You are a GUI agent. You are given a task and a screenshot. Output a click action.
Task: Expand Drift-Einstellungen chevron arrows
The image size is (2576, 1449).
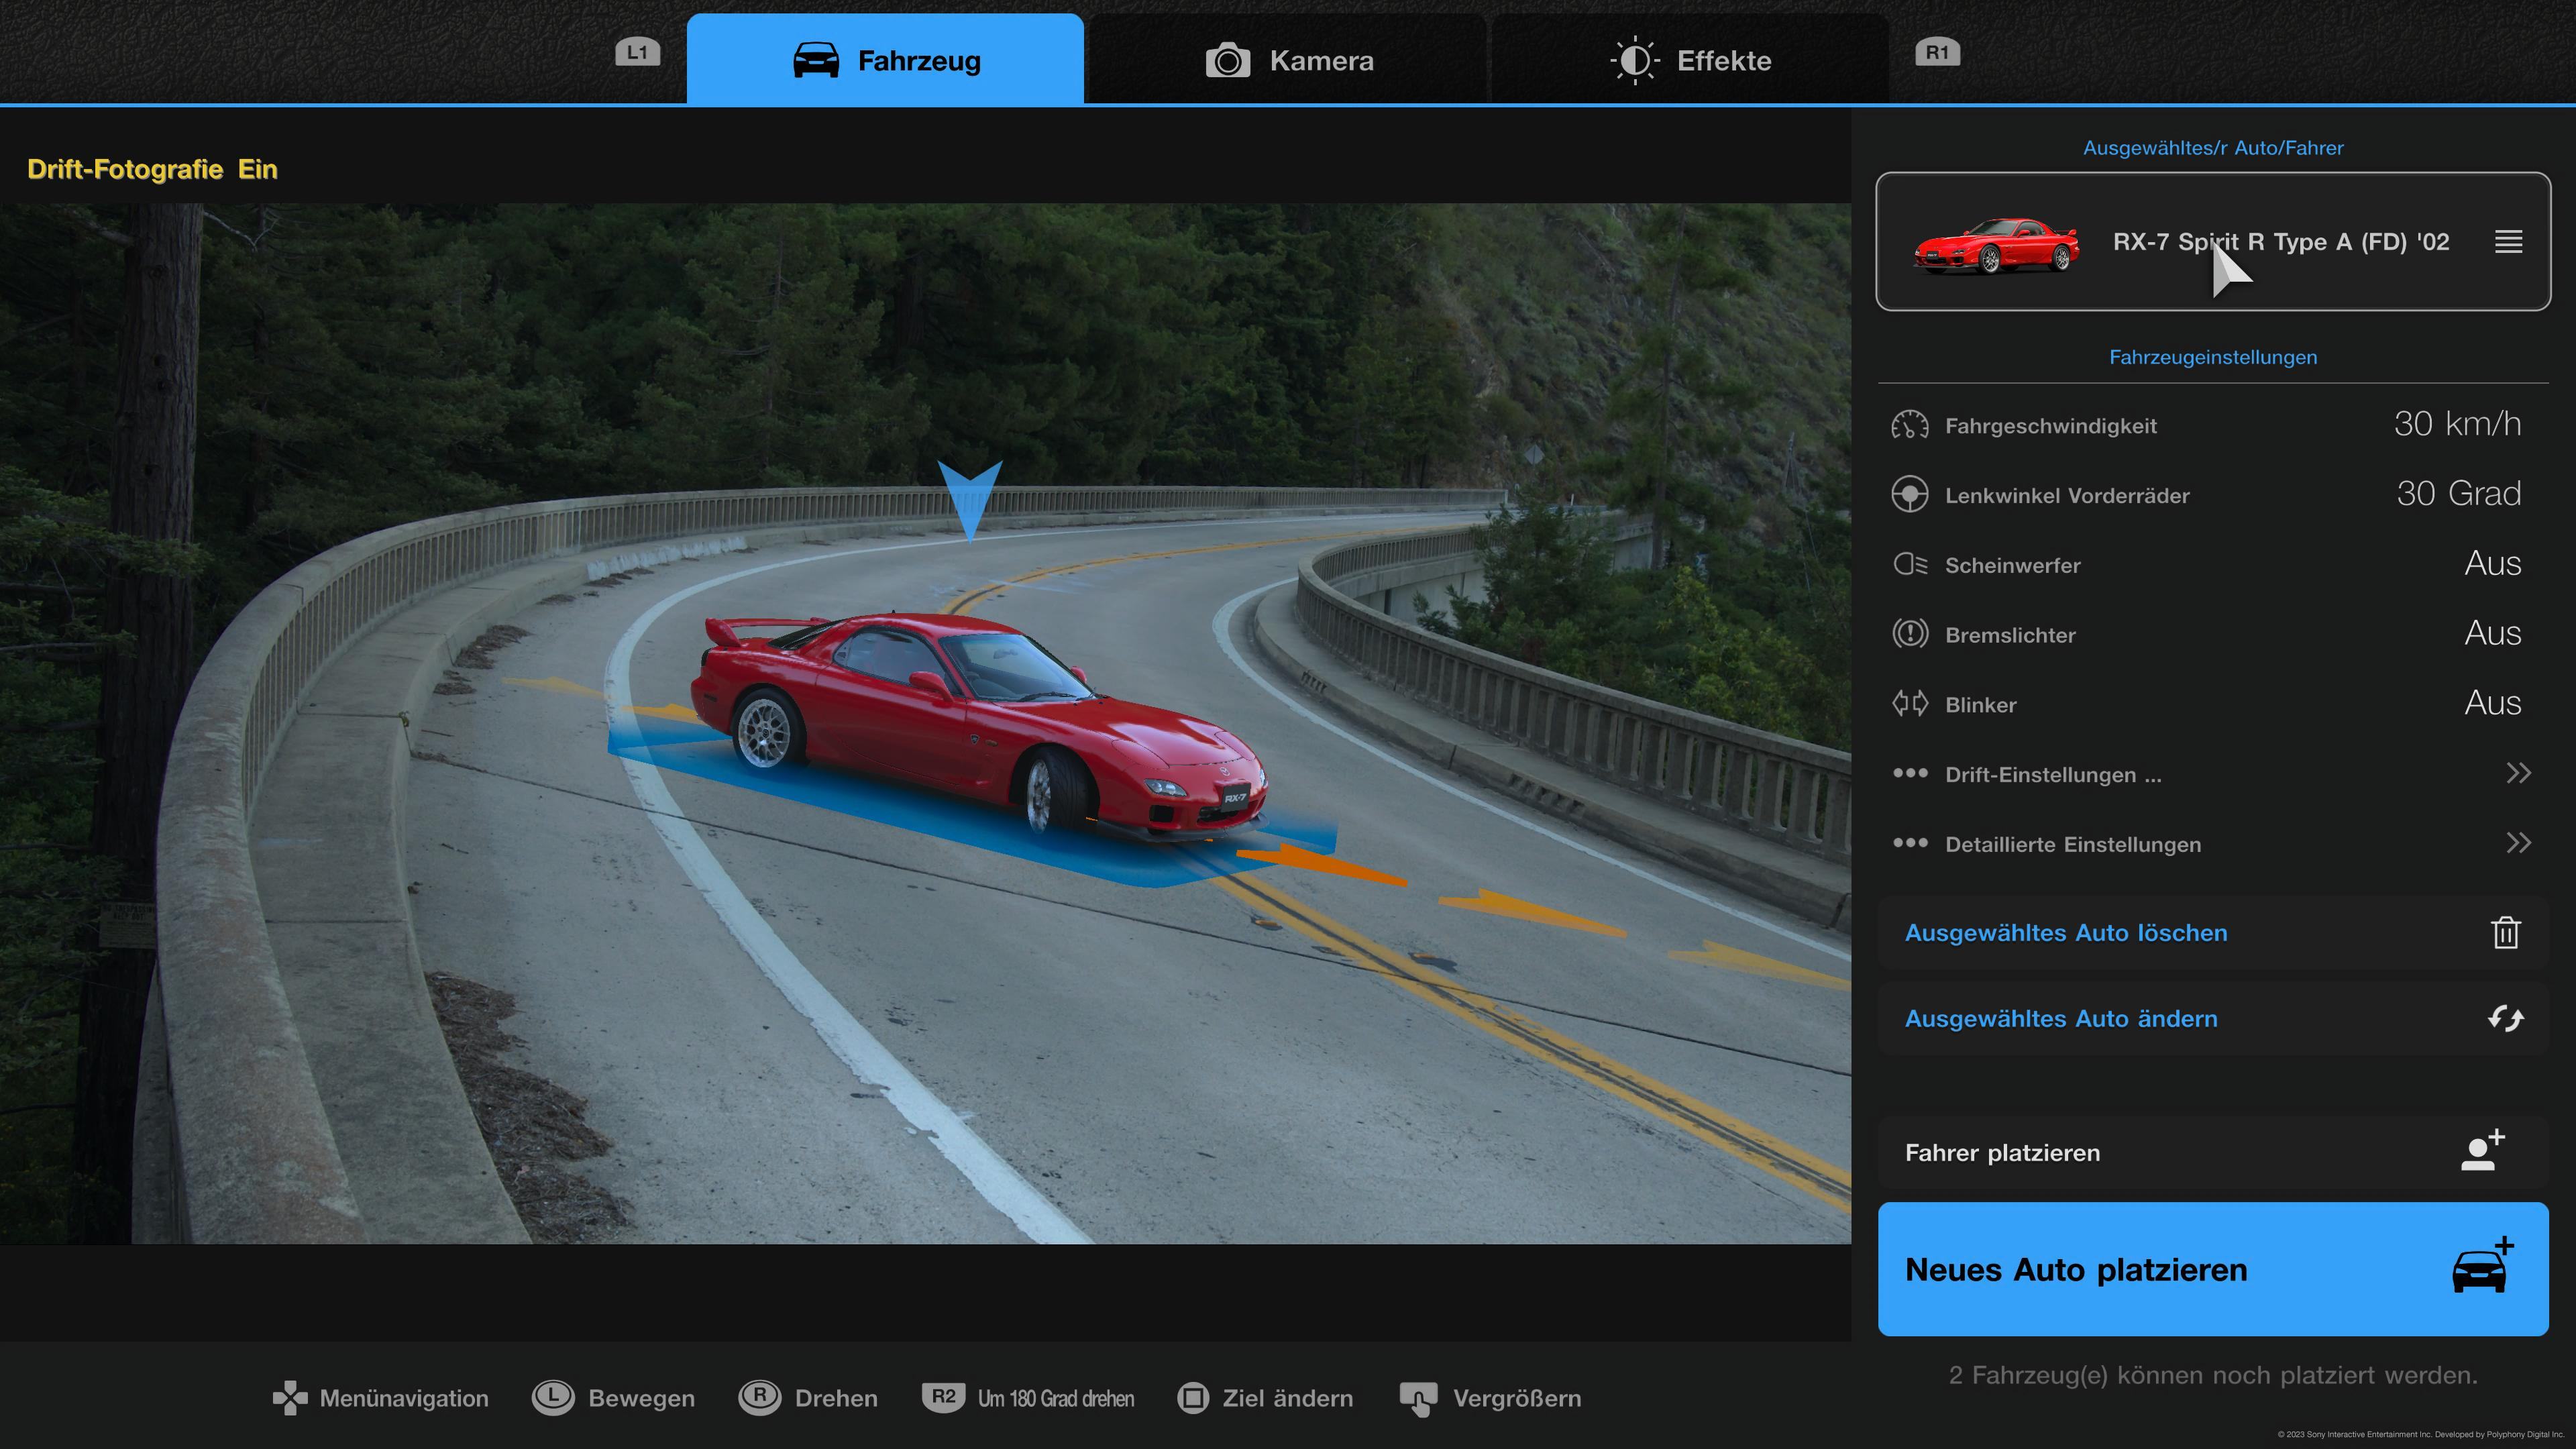pyautogui.click(x=2518, y=773)
